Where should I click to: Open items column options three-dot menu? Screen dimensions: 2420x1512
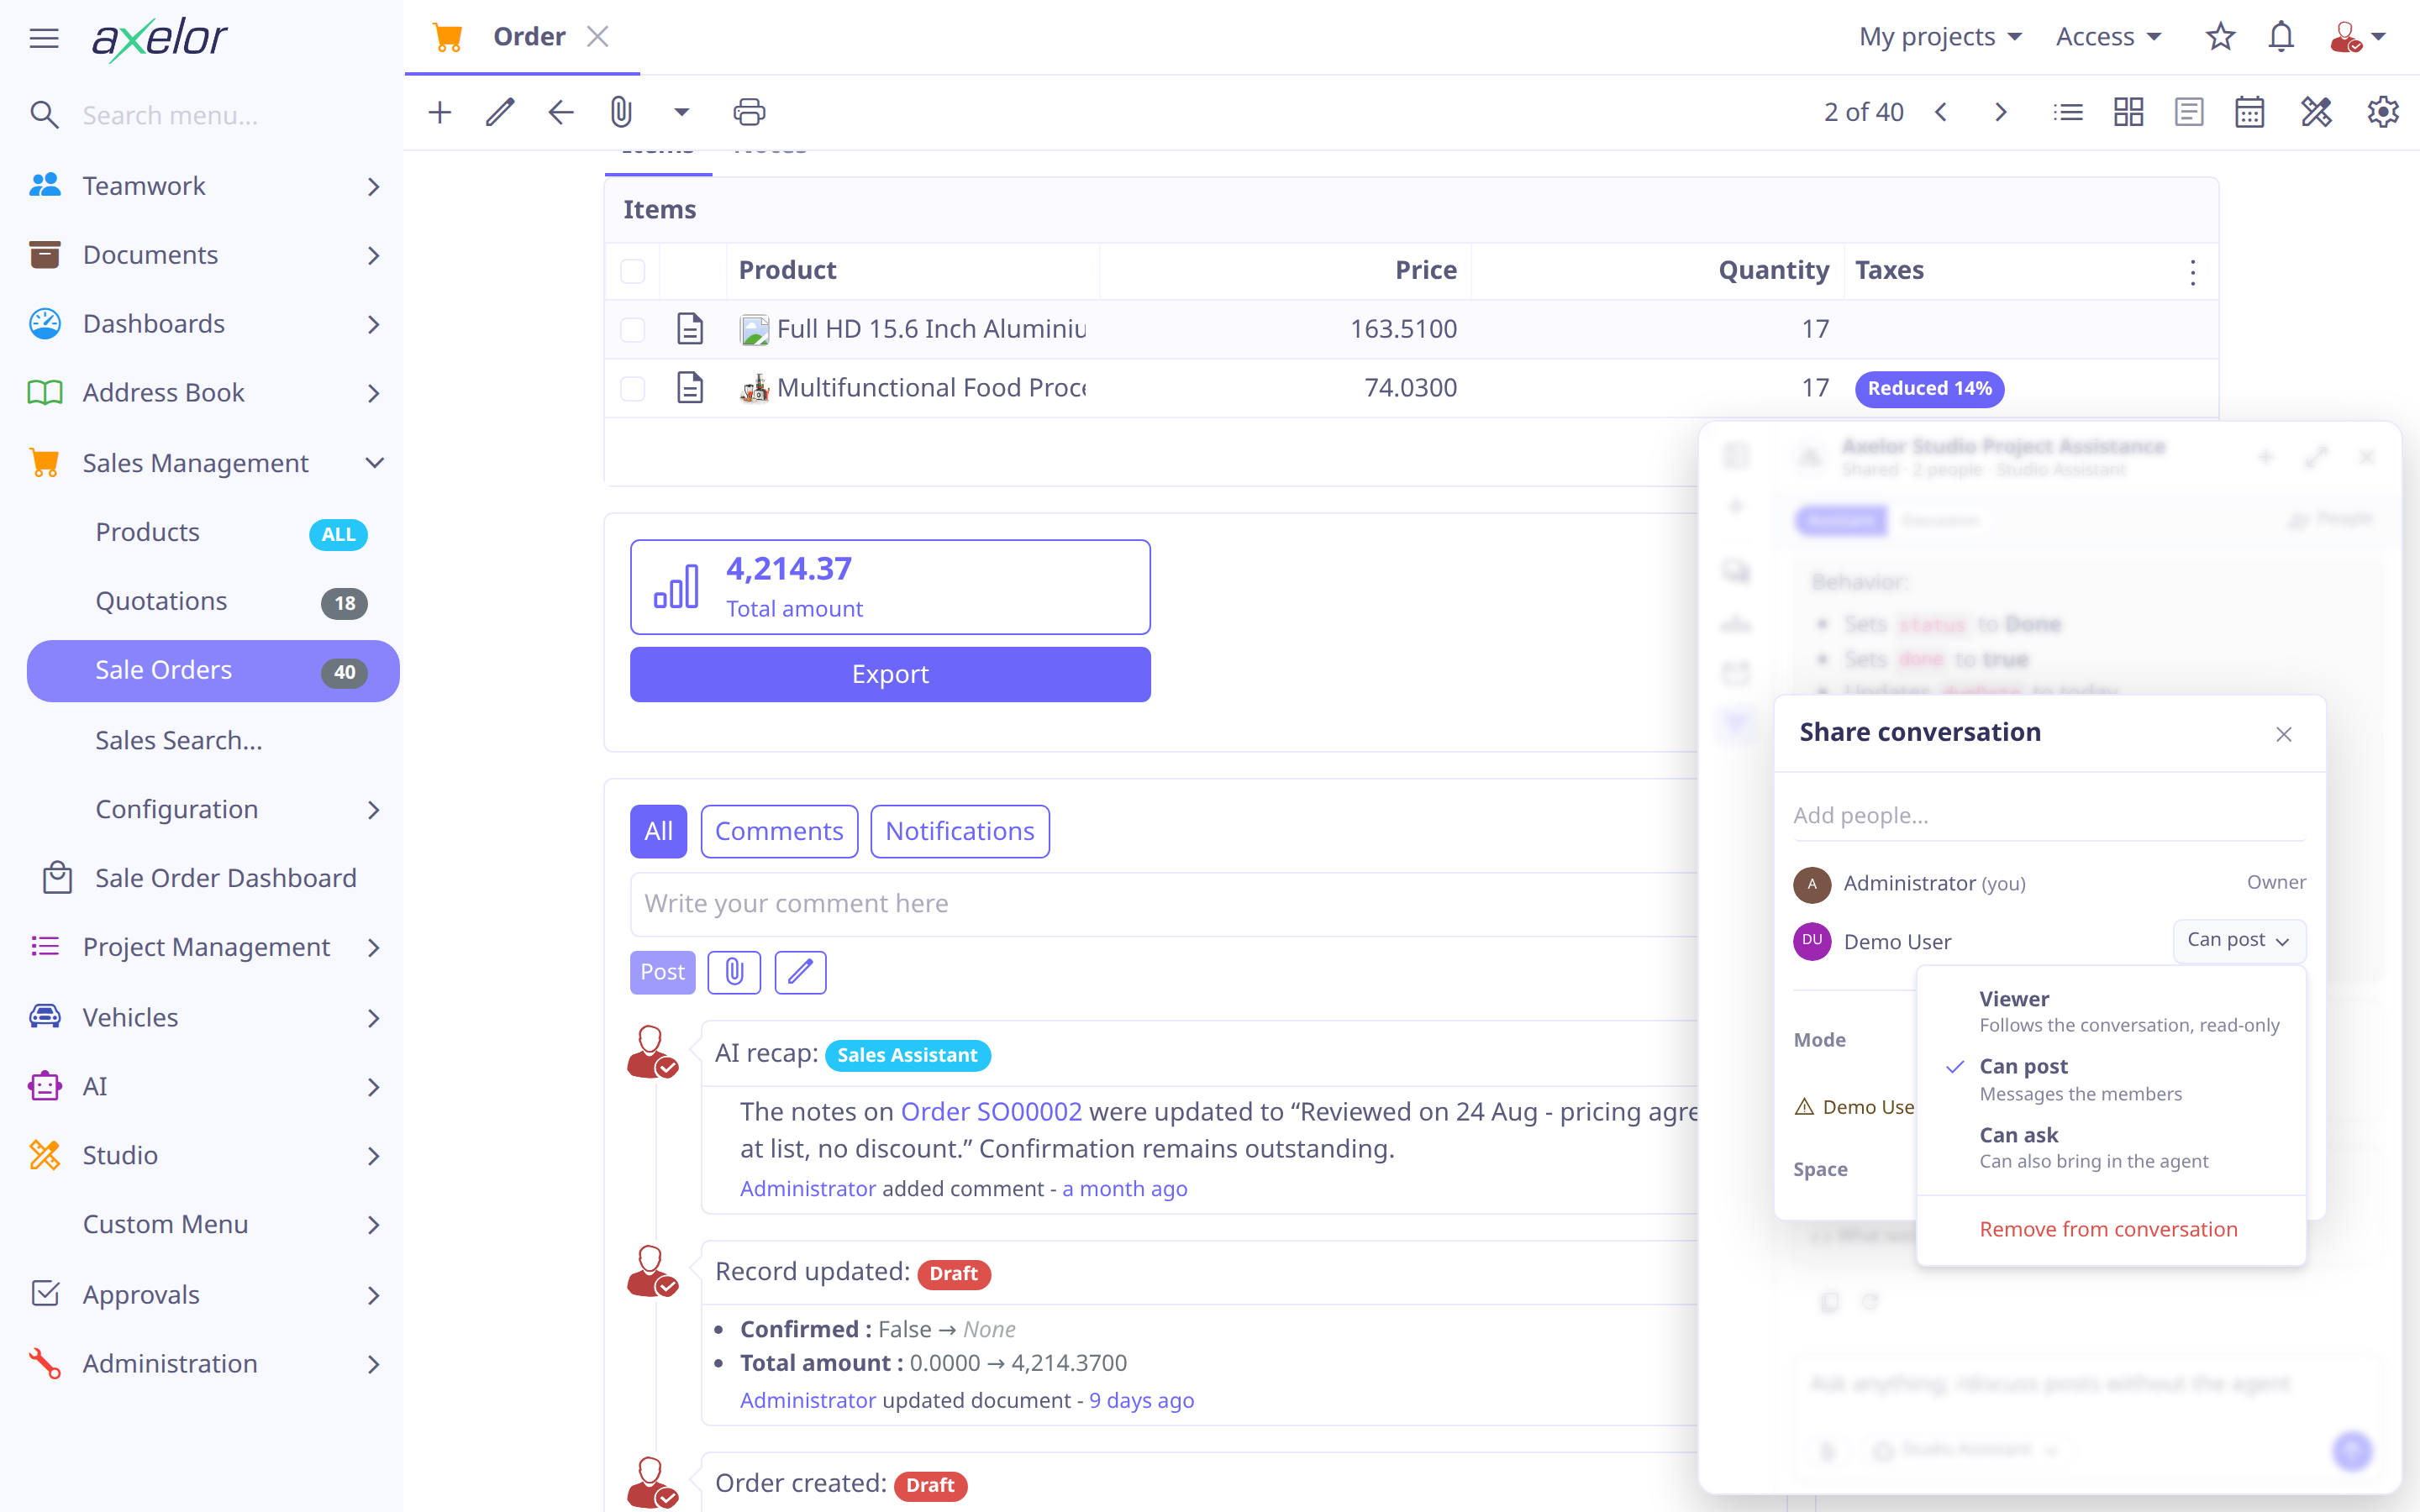pos(2192,272)
